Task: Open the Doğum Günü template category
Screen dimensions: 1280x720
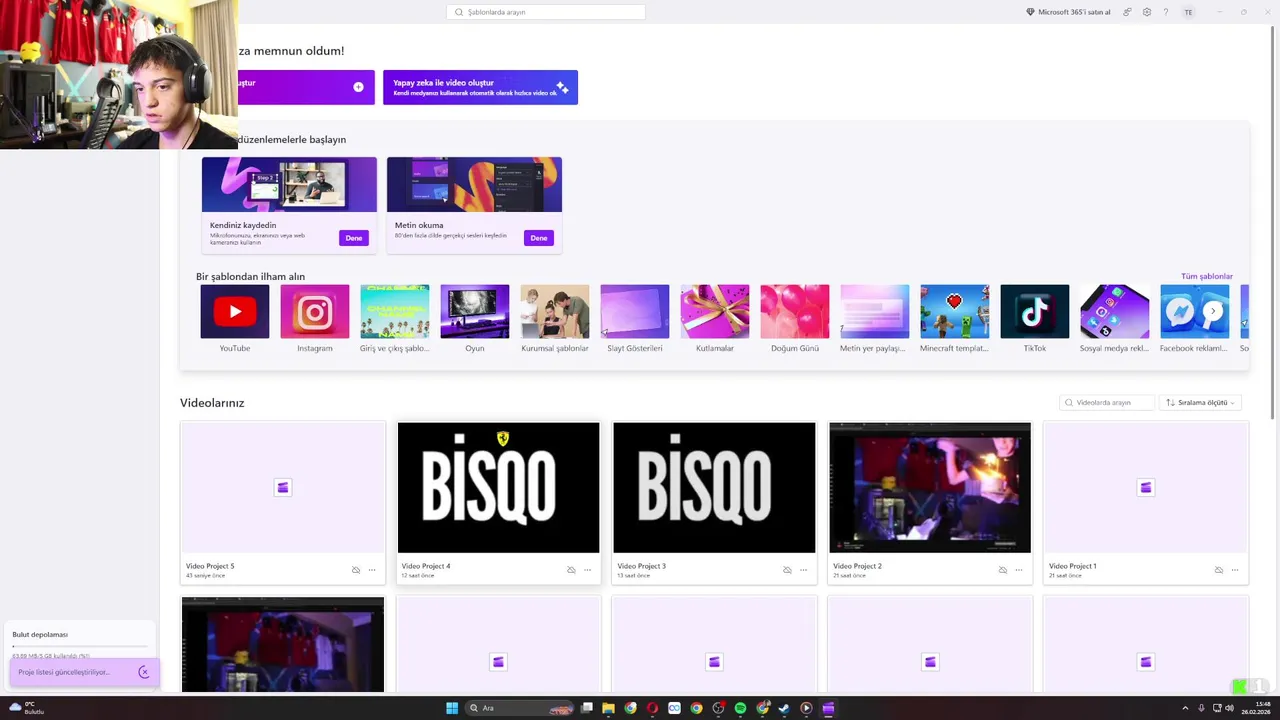Action: [x=795, y=318]
